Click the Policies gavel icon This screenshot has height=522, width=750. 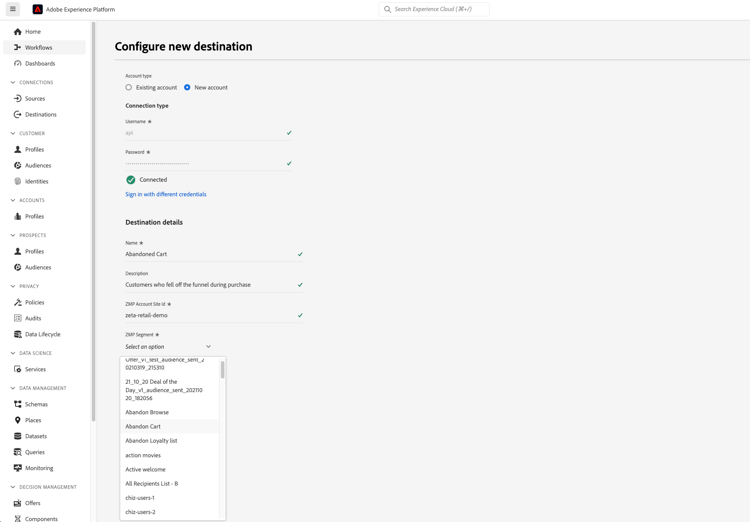tap(18, 302)
